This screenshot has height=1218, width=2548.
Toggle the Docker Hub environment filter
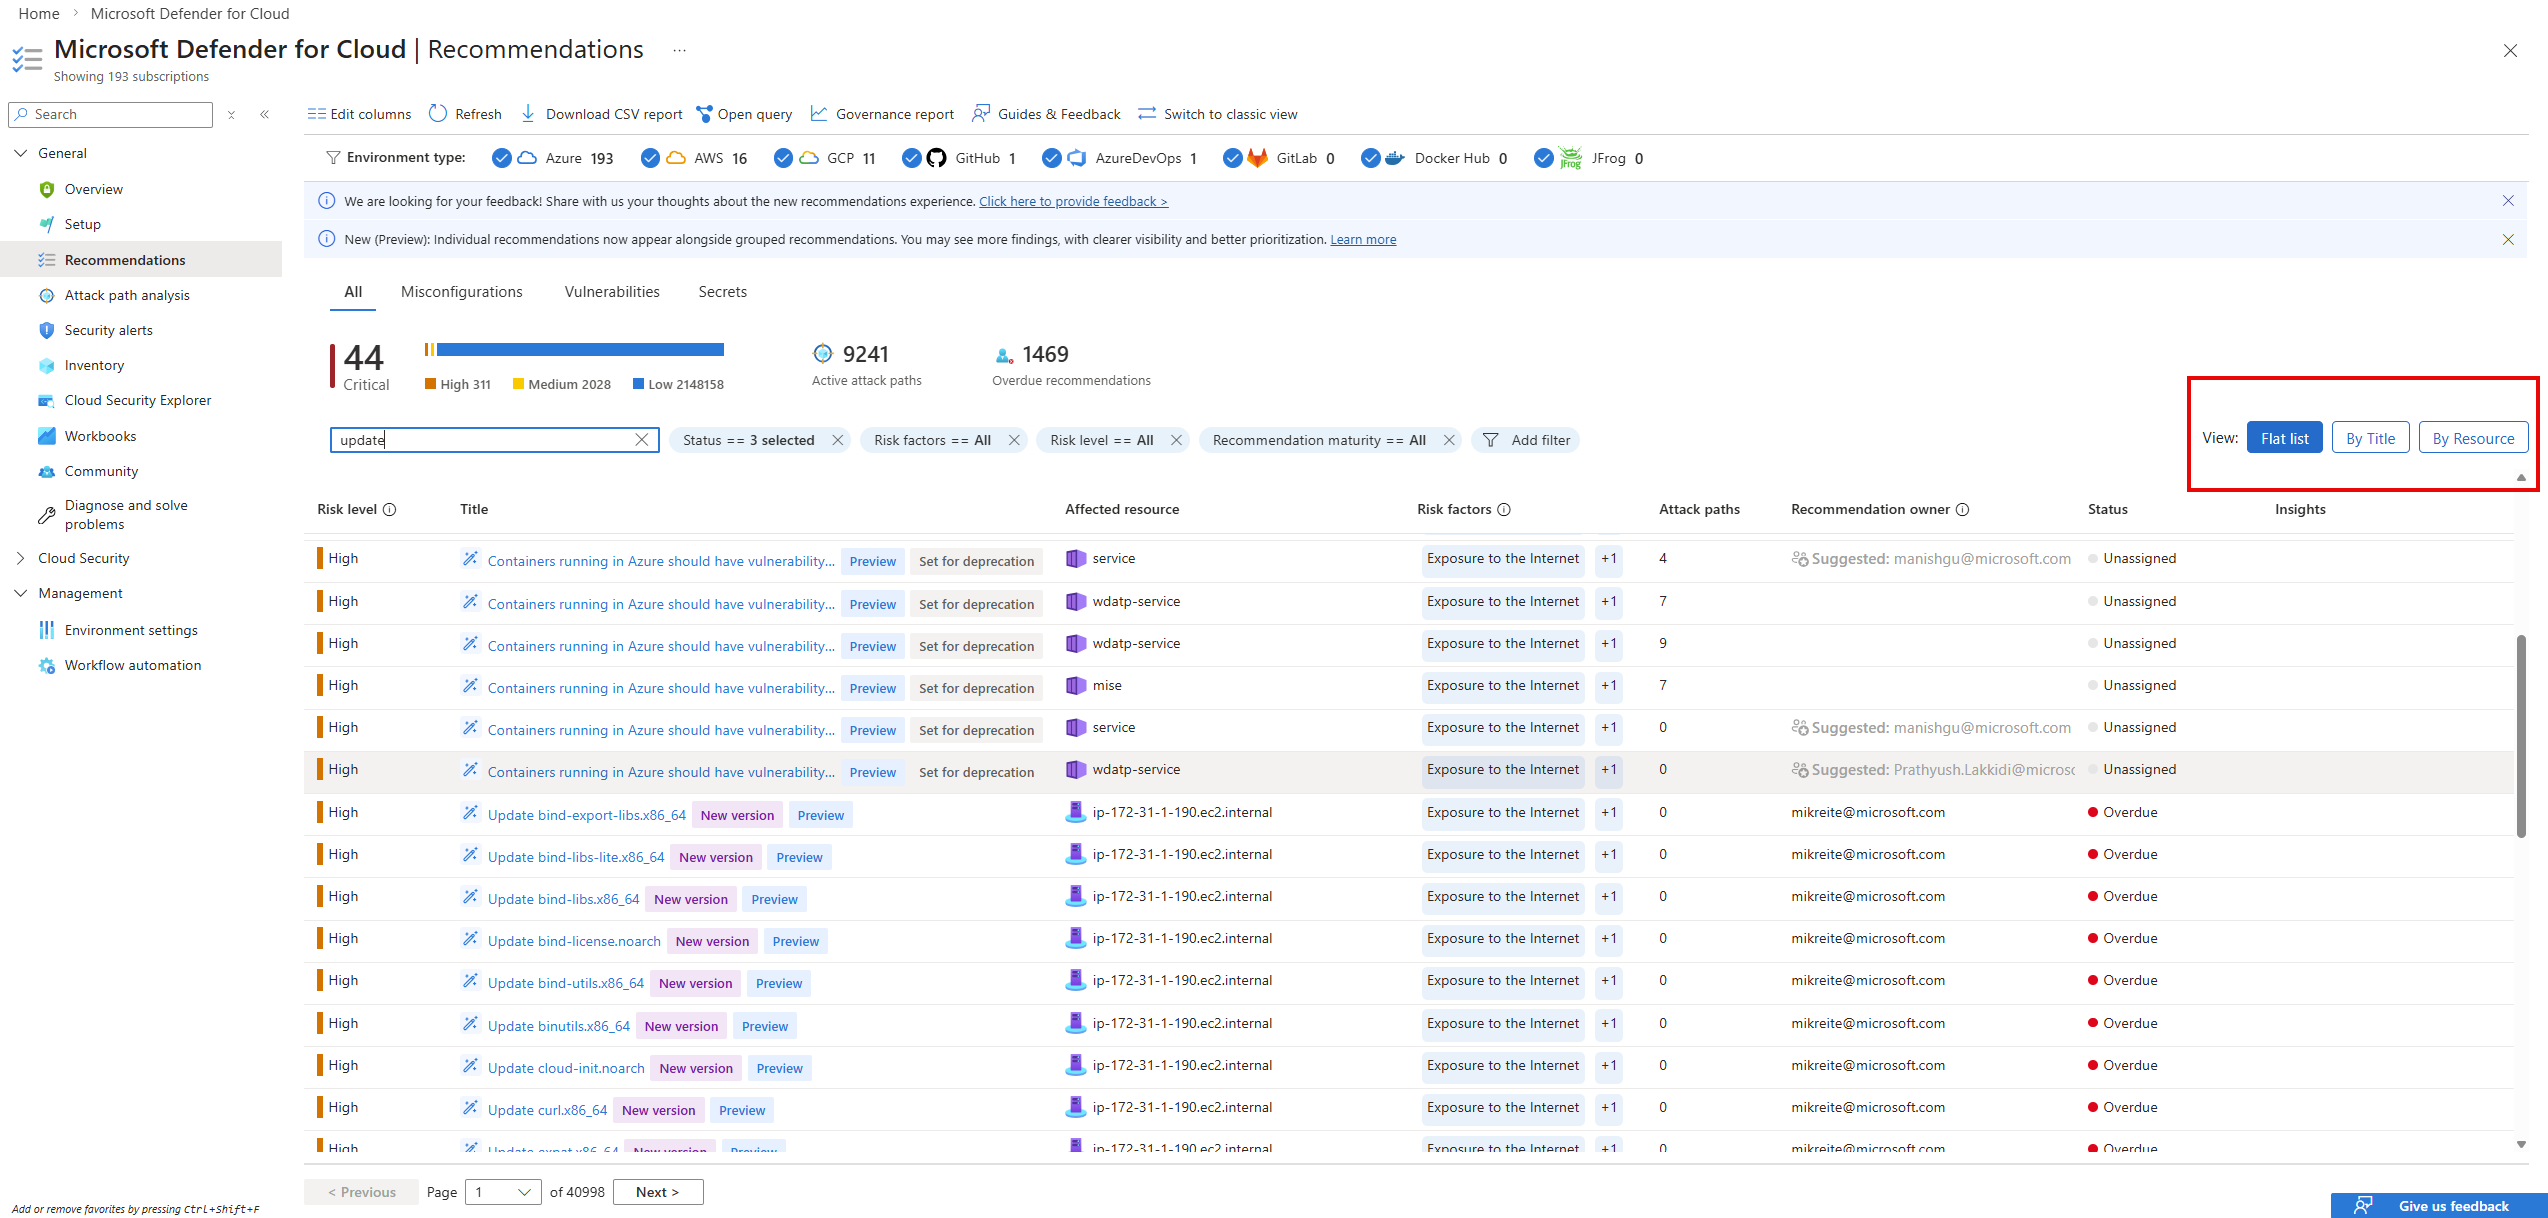(1371, 158)
